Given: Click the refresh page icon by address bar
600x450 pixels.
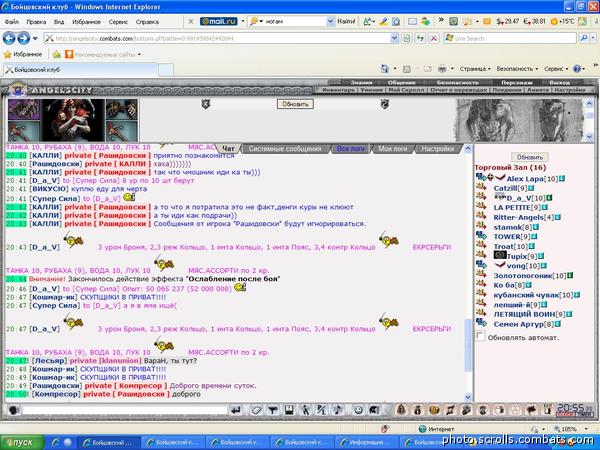Looking at the screenshot, I should 420,38.
